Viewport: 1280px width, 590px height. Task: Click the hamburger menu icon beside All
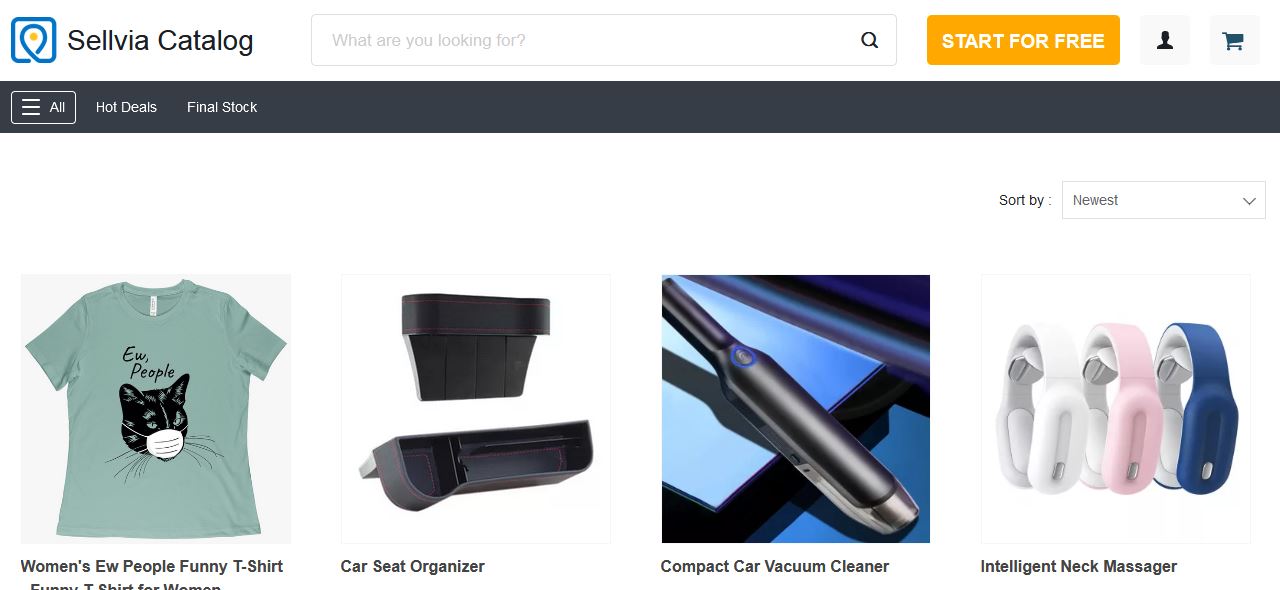click(31, 107)
